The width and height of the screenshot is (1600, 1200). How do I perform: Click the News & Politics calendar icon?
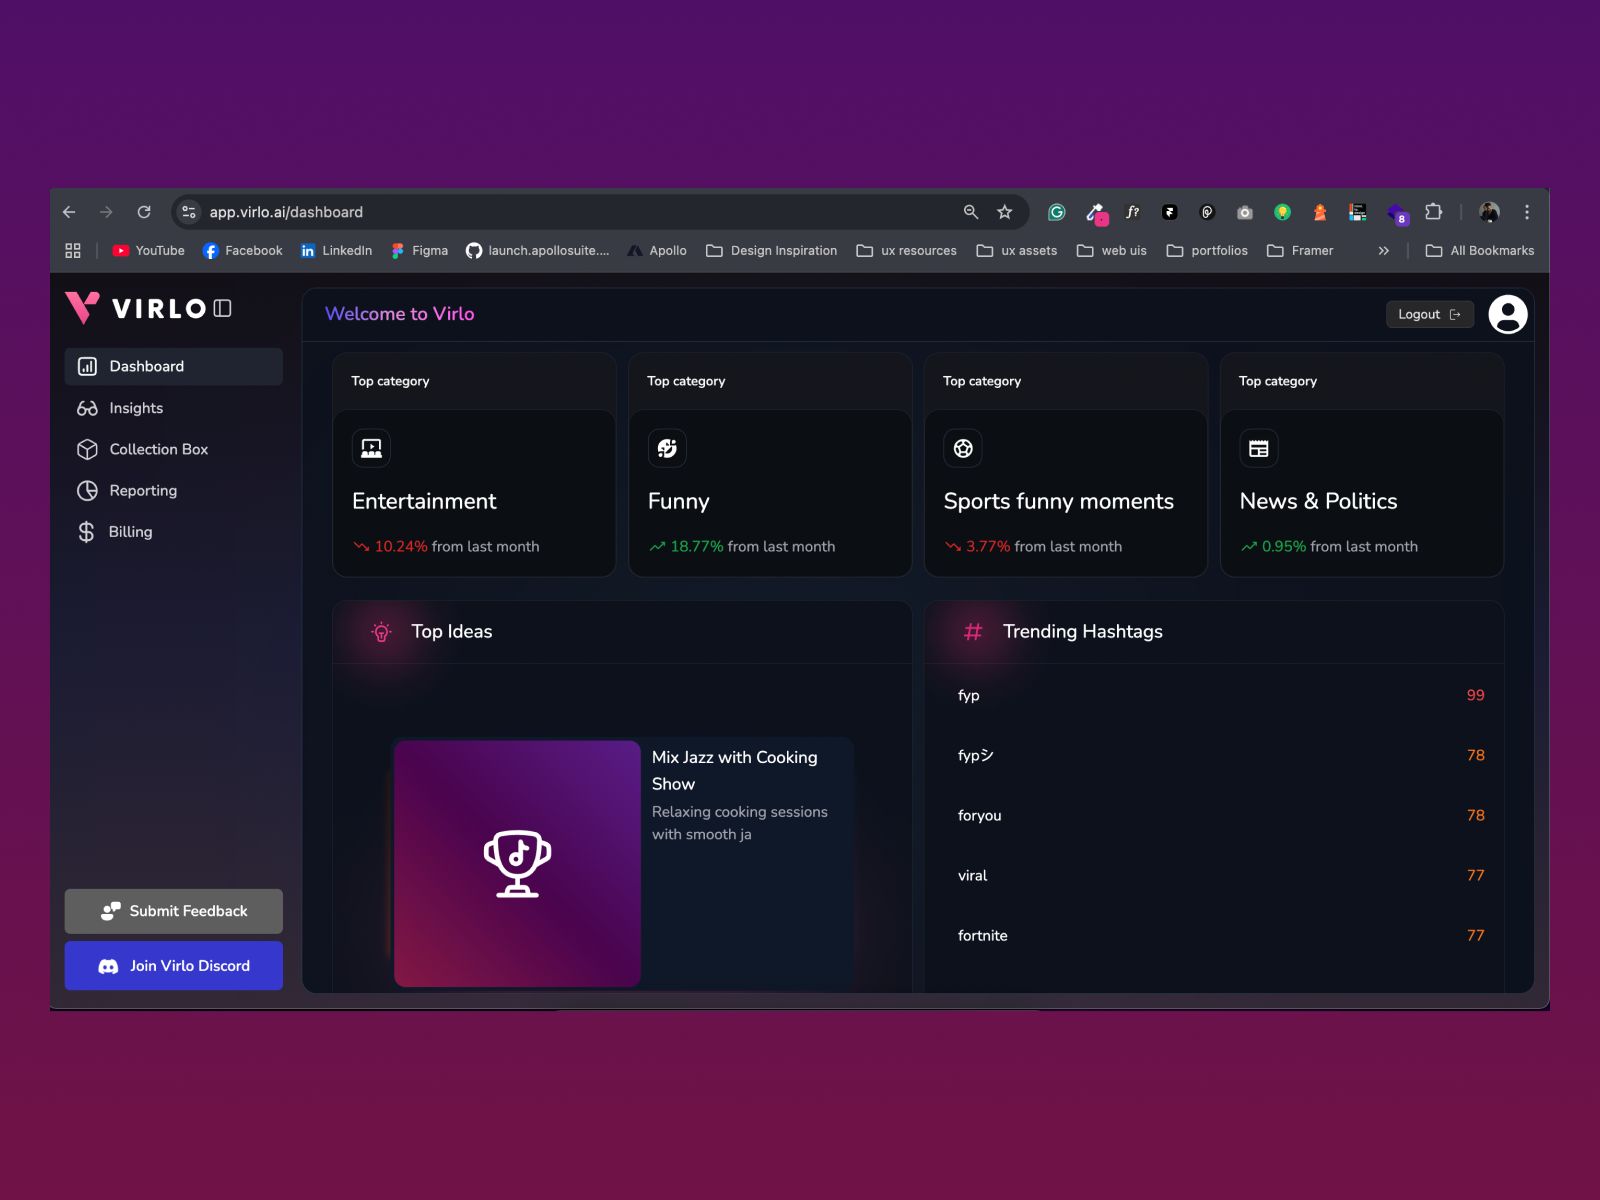[x=1258, y=448]
